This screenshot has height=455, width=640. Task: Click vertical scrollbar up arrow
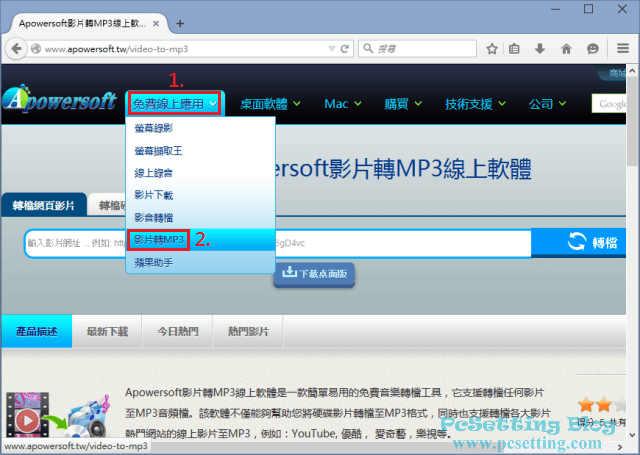[632, 71]
